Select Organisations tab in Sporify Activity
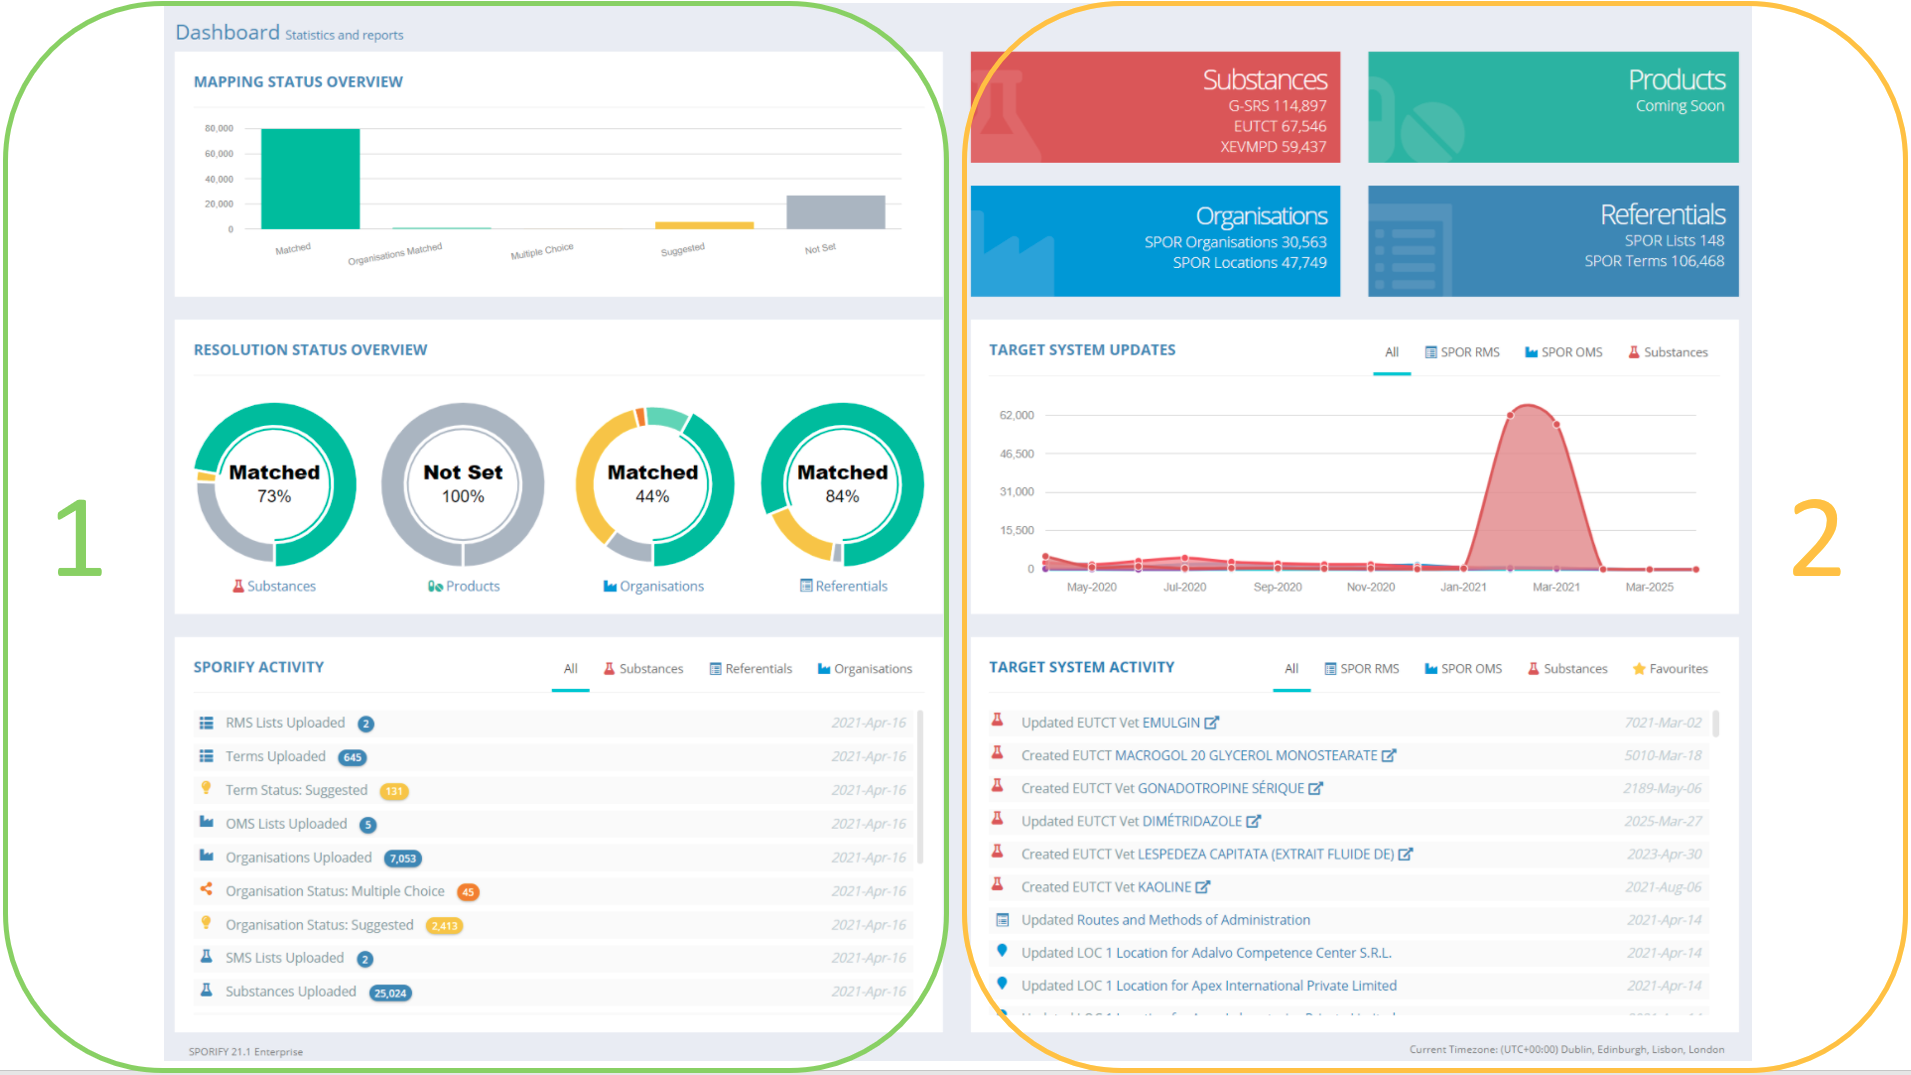Image resolution: width=1911 pixels, height=1075 pixels. (864, 669)
